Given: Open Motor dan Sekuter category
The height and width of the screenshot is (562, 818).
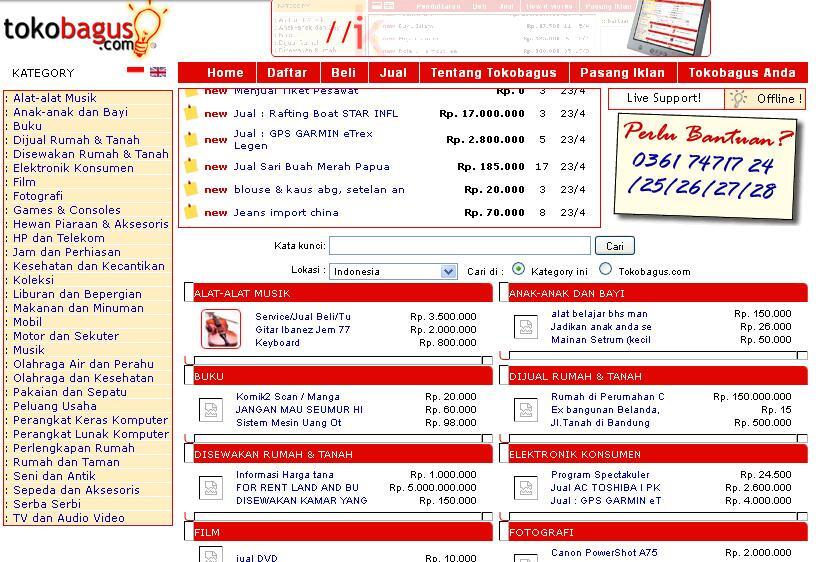Looking at the screenshot, I should 66,336.
